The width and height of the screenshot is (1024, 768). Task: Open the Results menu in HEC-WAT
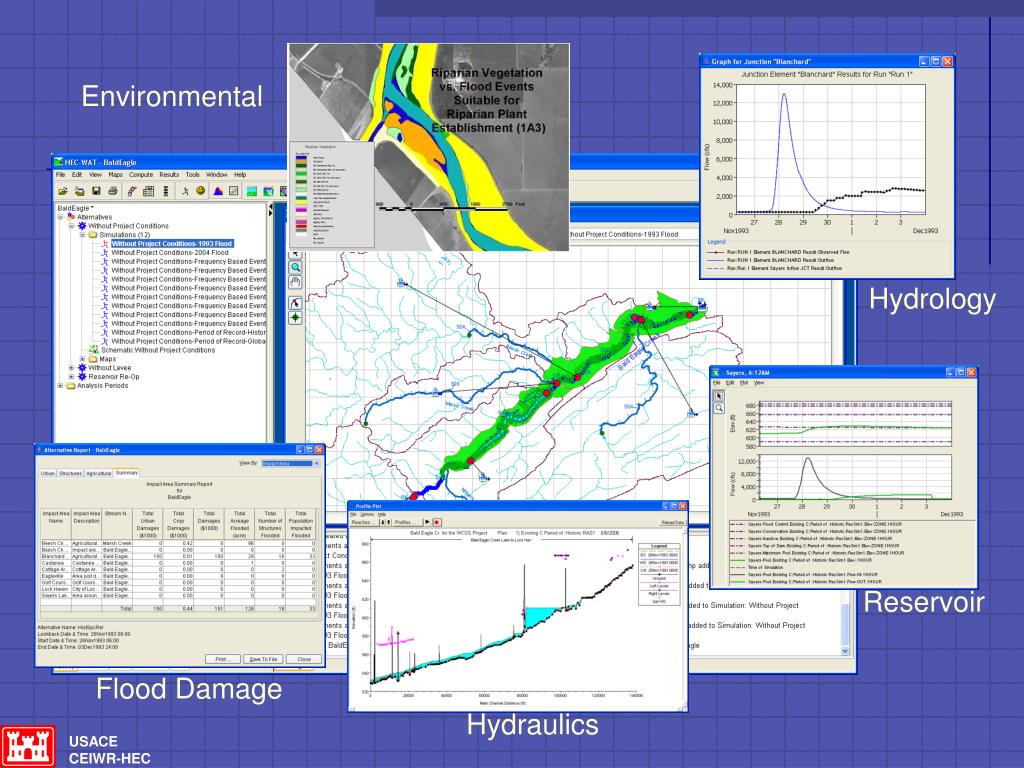[169, 175]
